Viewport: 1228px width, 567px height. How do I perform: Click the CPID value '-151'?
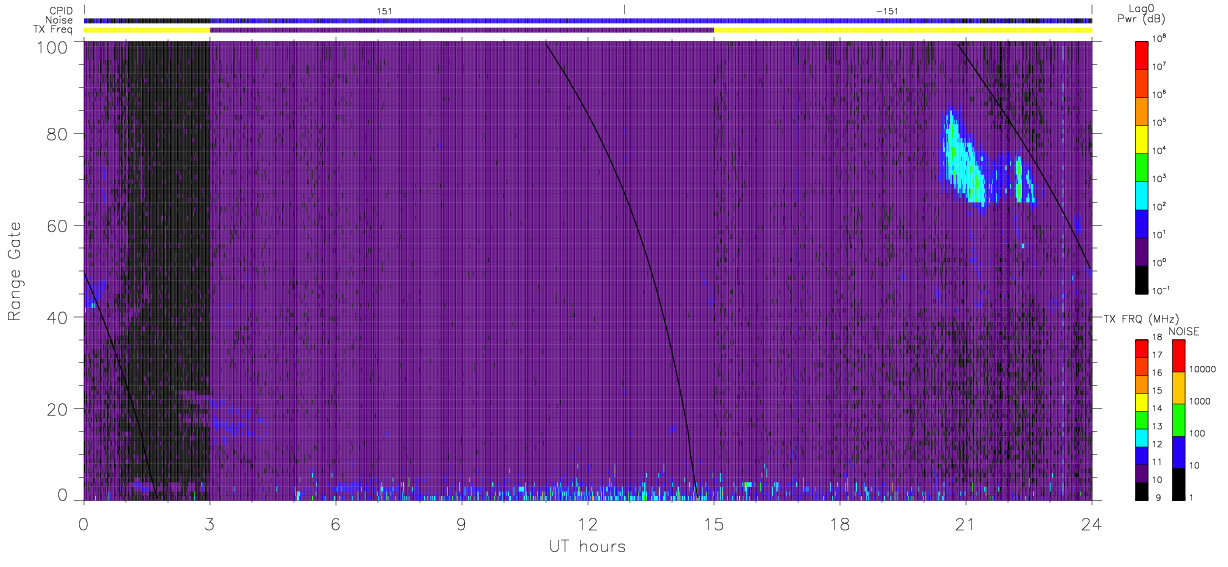pos(886,10)
